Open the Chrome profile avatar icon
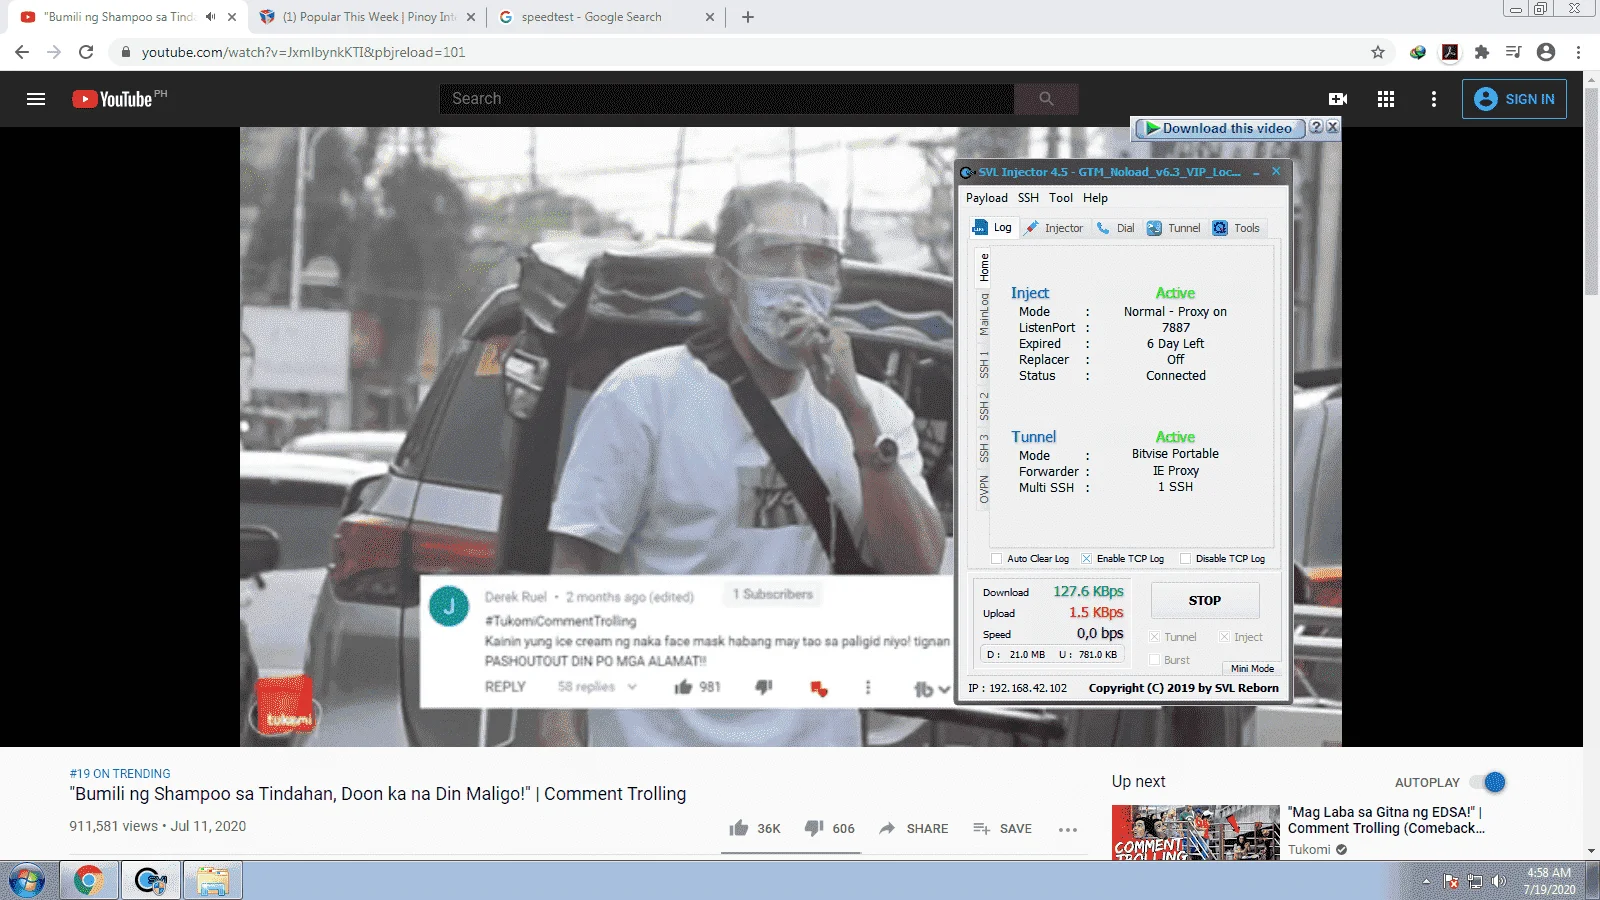This screenshot has height=900, width=1600. click(1546, 52)
